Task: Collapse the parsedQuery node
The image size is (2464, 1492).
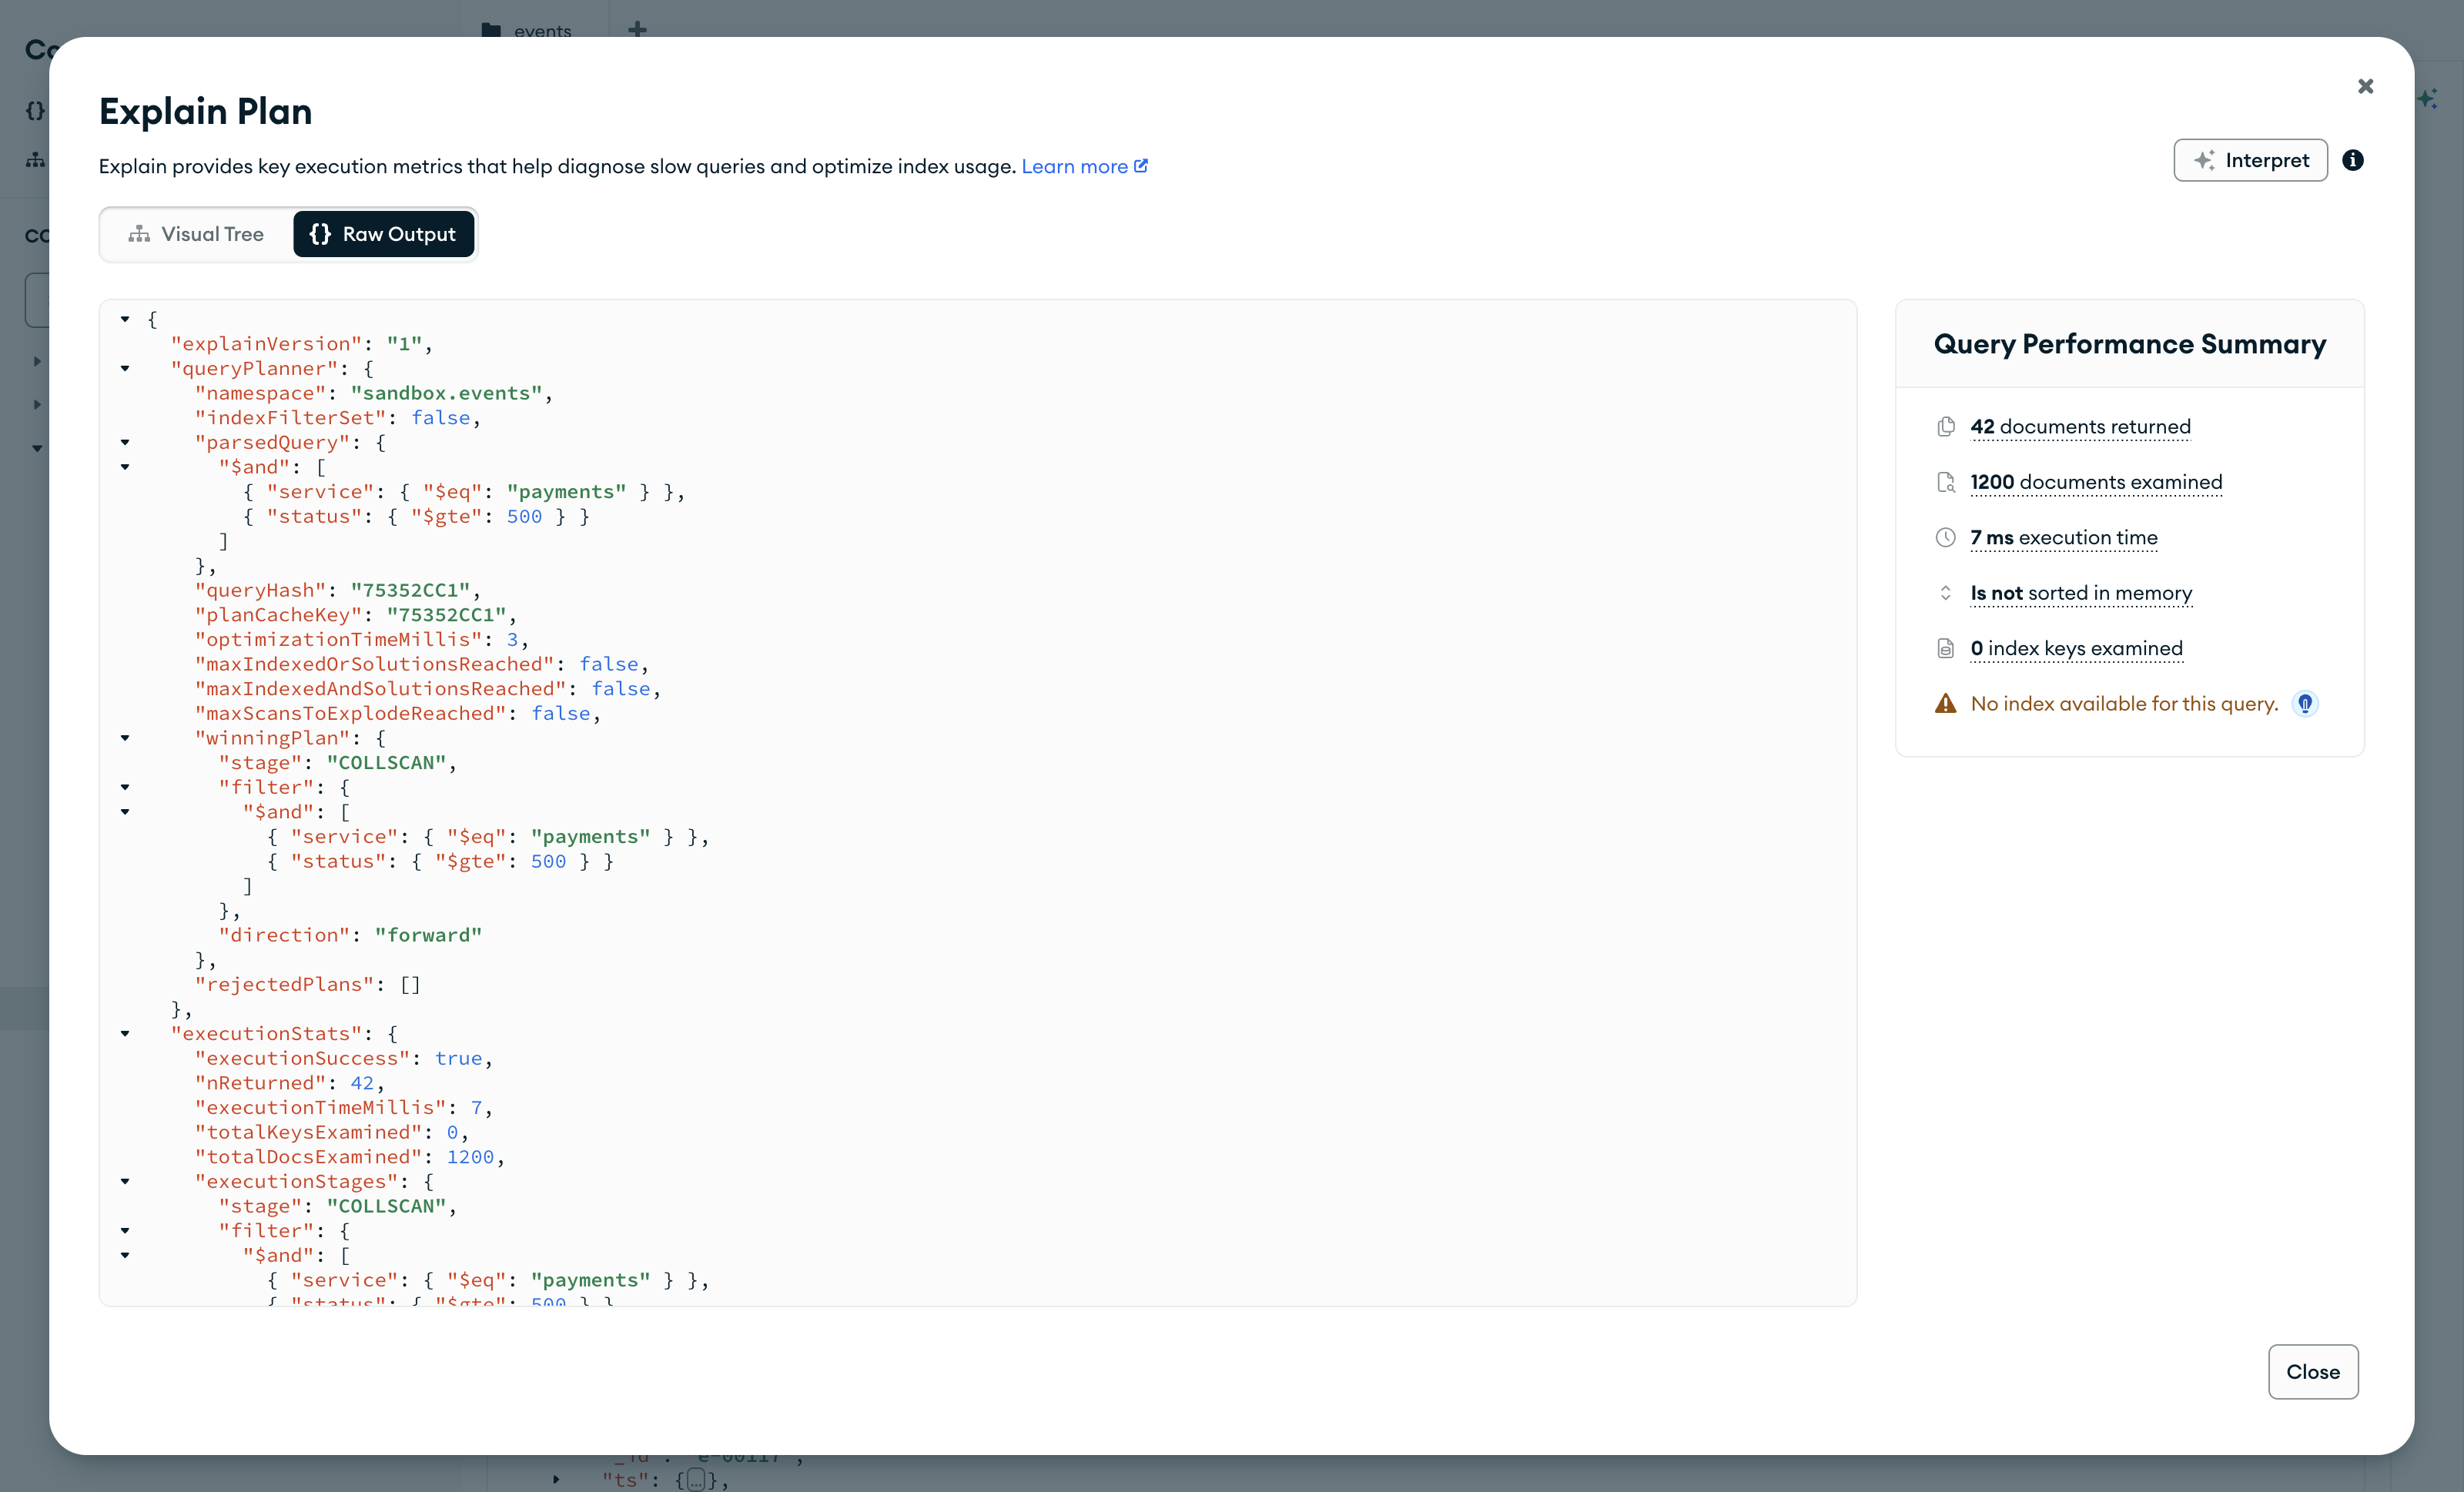Action: 125,443
